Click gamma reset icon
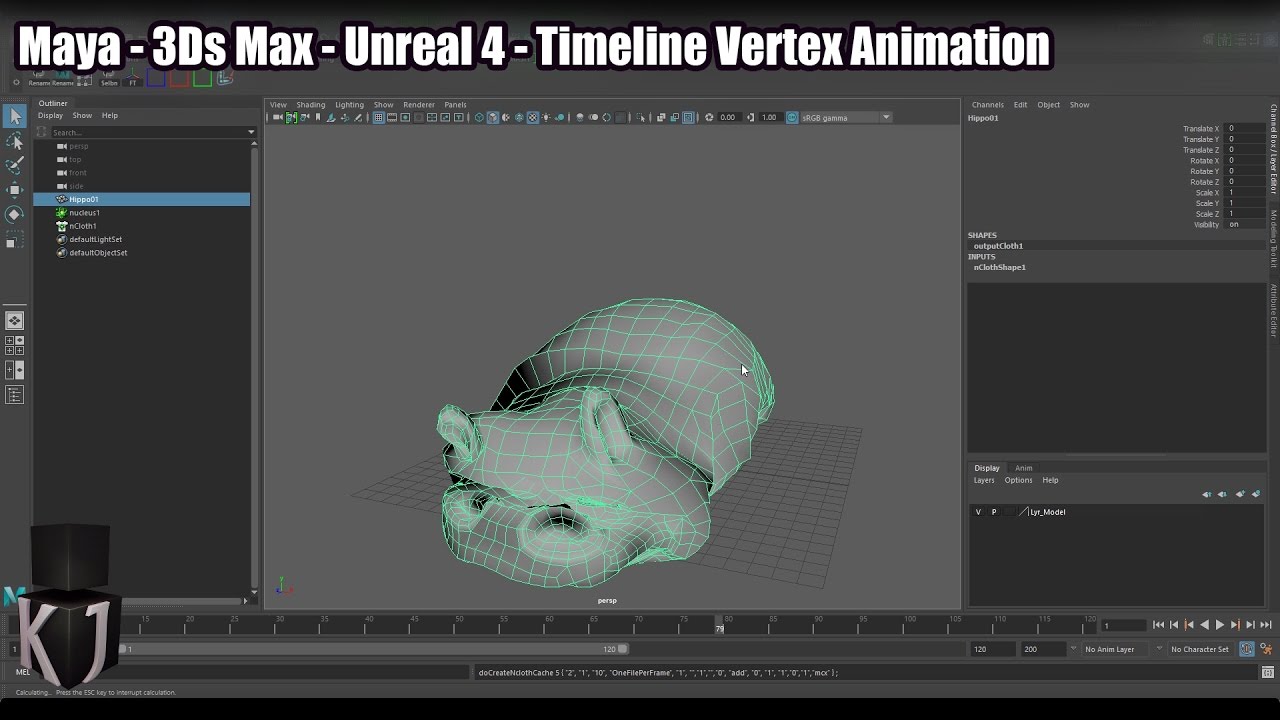 click(750, 117)
